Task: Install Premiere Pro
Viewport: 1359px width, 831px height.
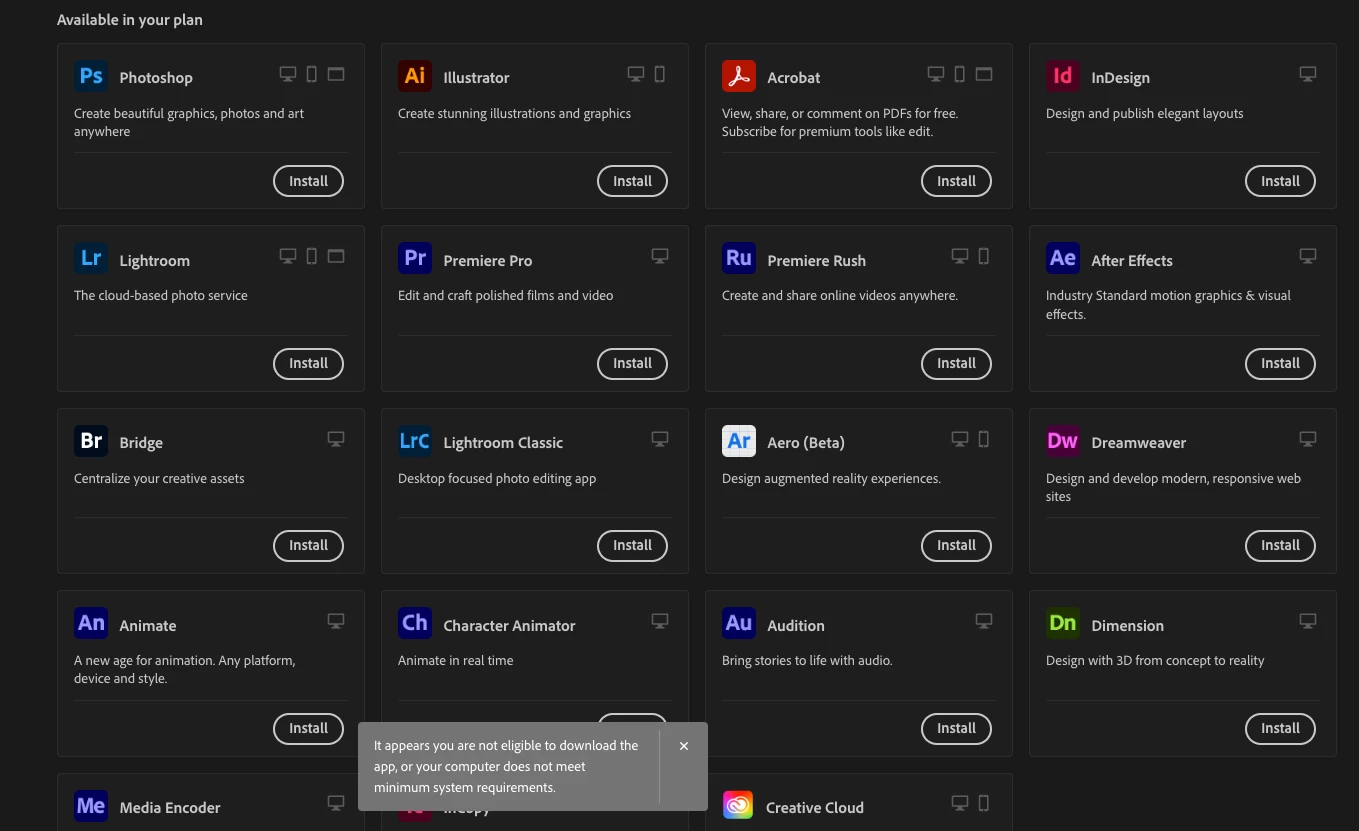Action: point(632,363)
